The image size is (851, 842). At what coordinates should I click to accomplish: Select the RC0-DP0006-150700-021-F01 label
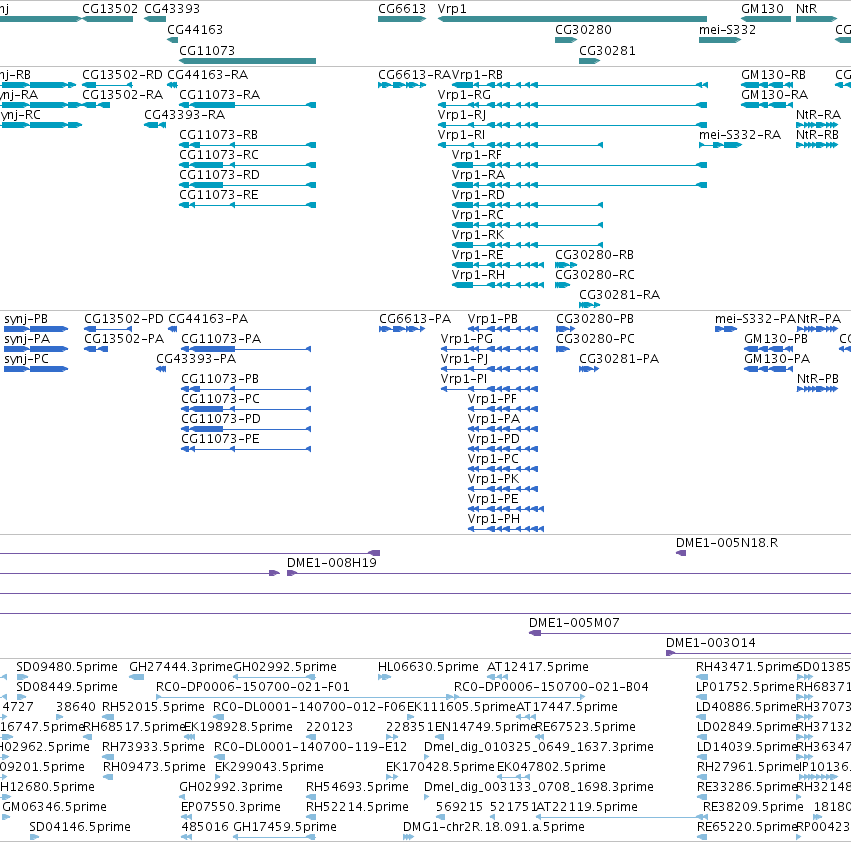pos(253,687)
